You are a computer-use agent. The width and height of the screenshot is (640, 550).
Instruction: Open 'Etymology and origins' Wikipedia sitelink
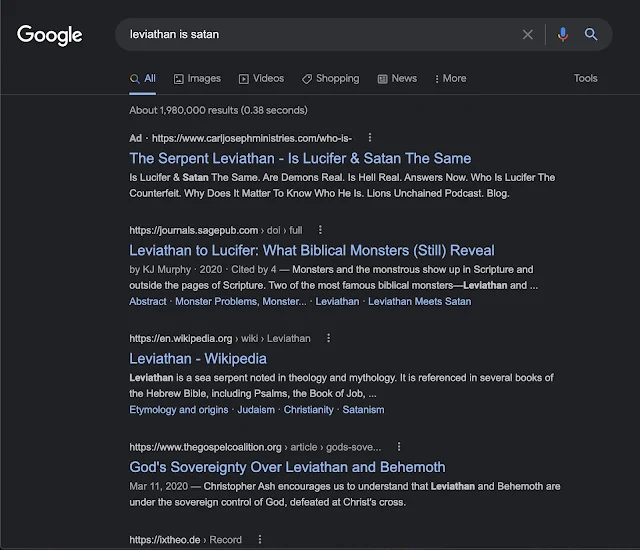pyautogui.click(x=179, y=410)
